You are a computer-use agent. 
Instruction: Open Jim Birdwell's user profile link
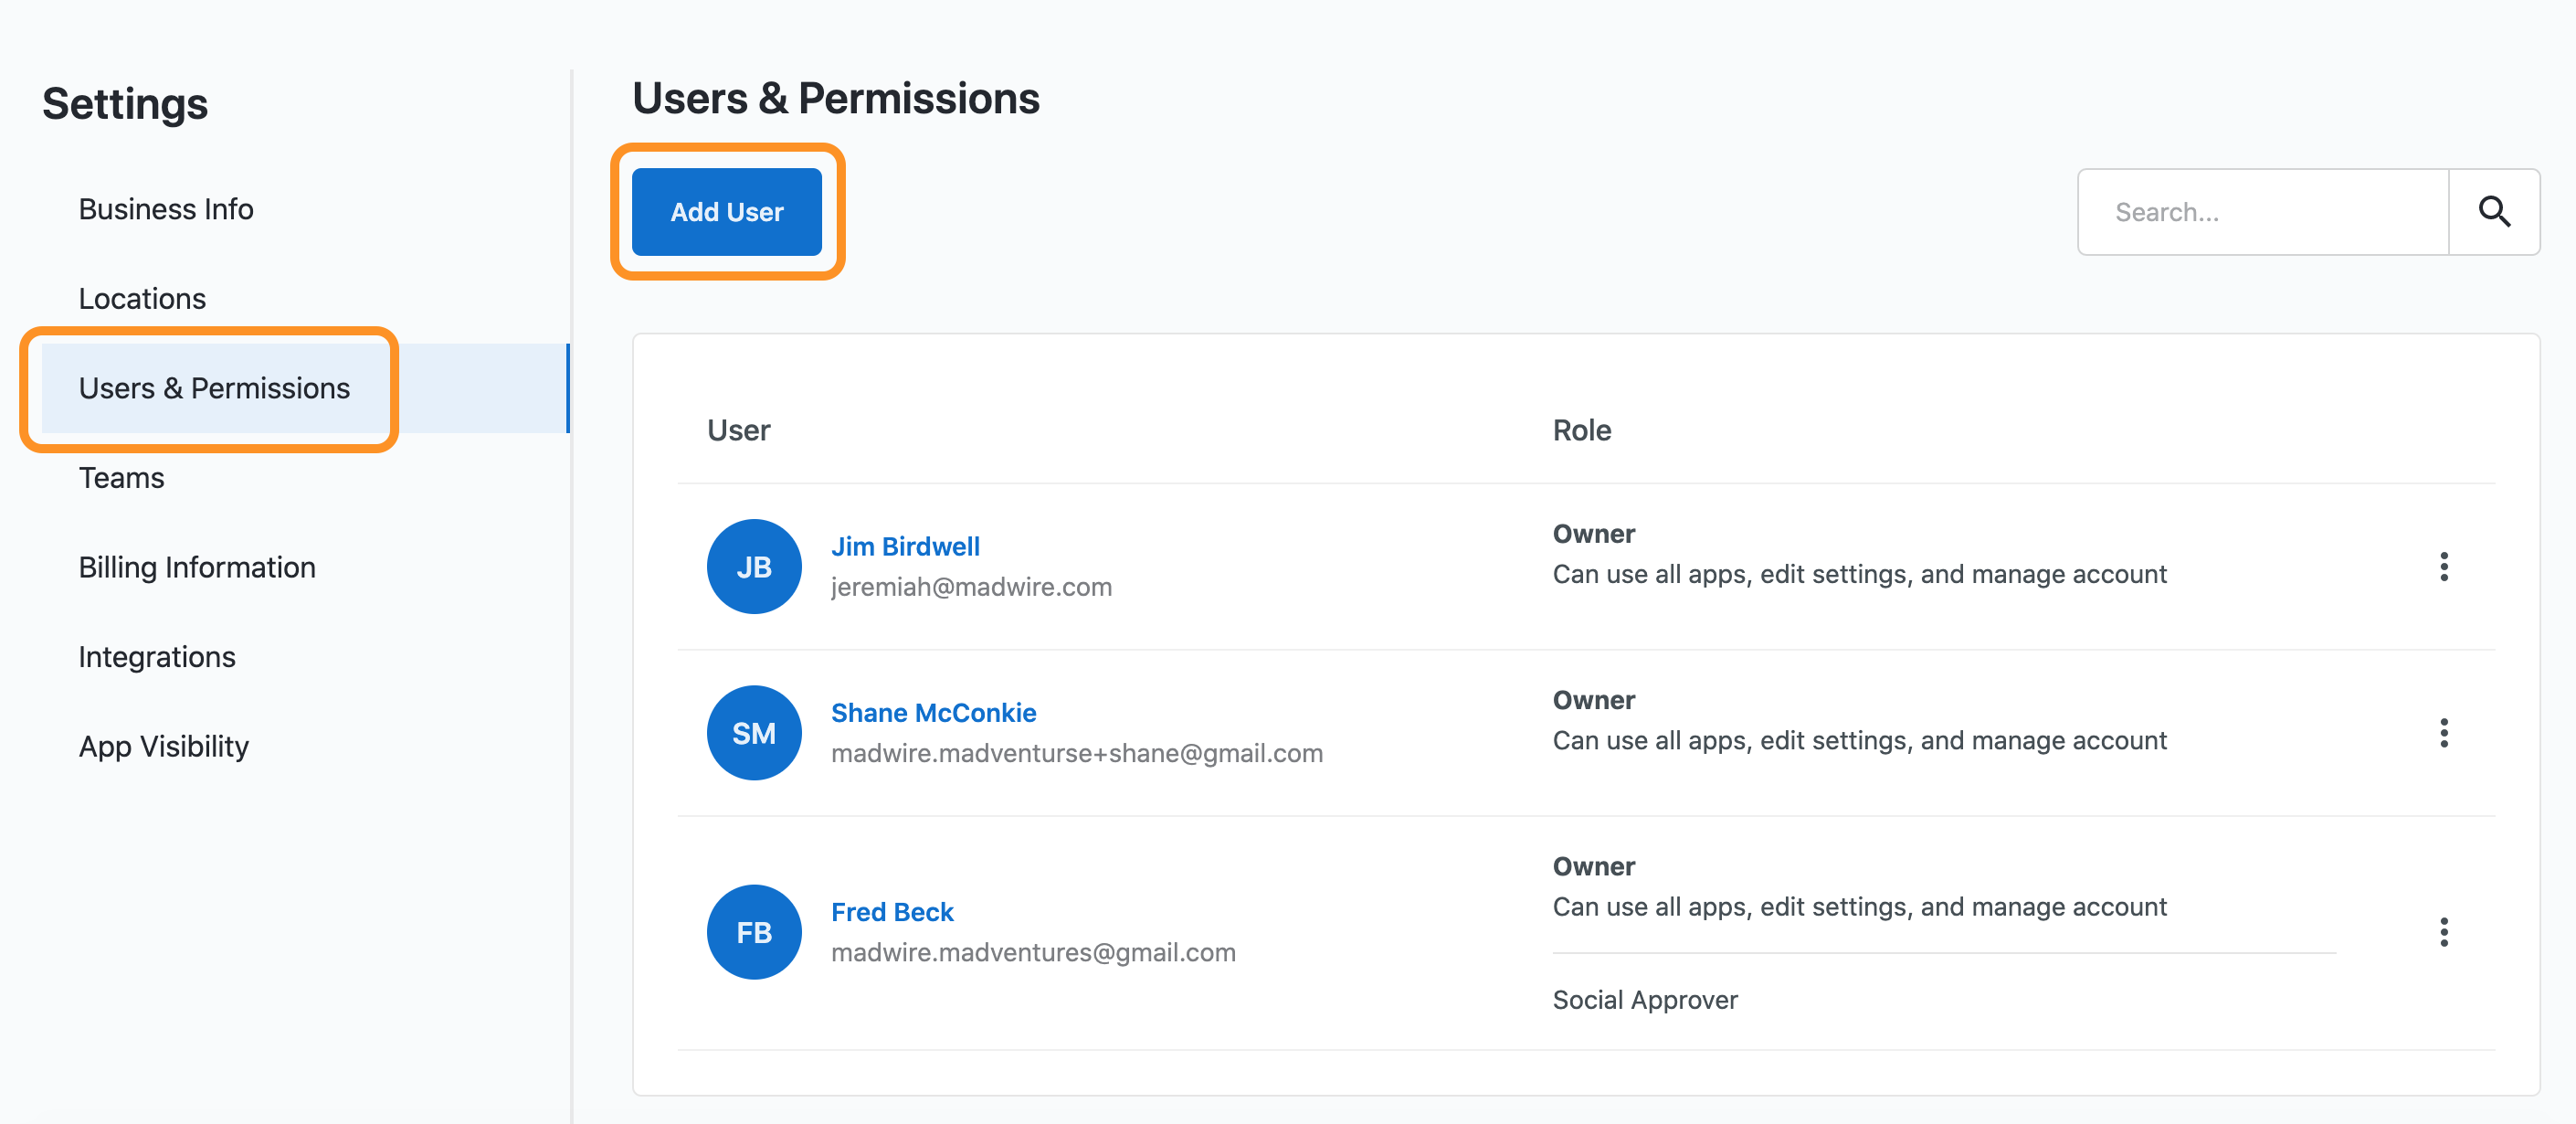(x=905, y=547)
